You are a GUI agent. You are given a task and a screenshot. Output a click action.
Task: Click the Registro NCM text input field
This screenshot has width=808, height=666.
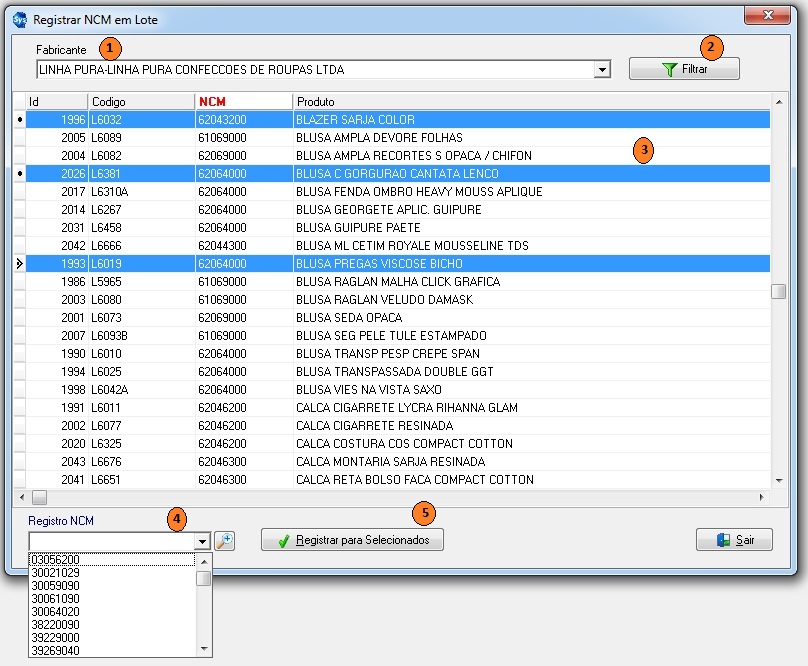point(111,541)
